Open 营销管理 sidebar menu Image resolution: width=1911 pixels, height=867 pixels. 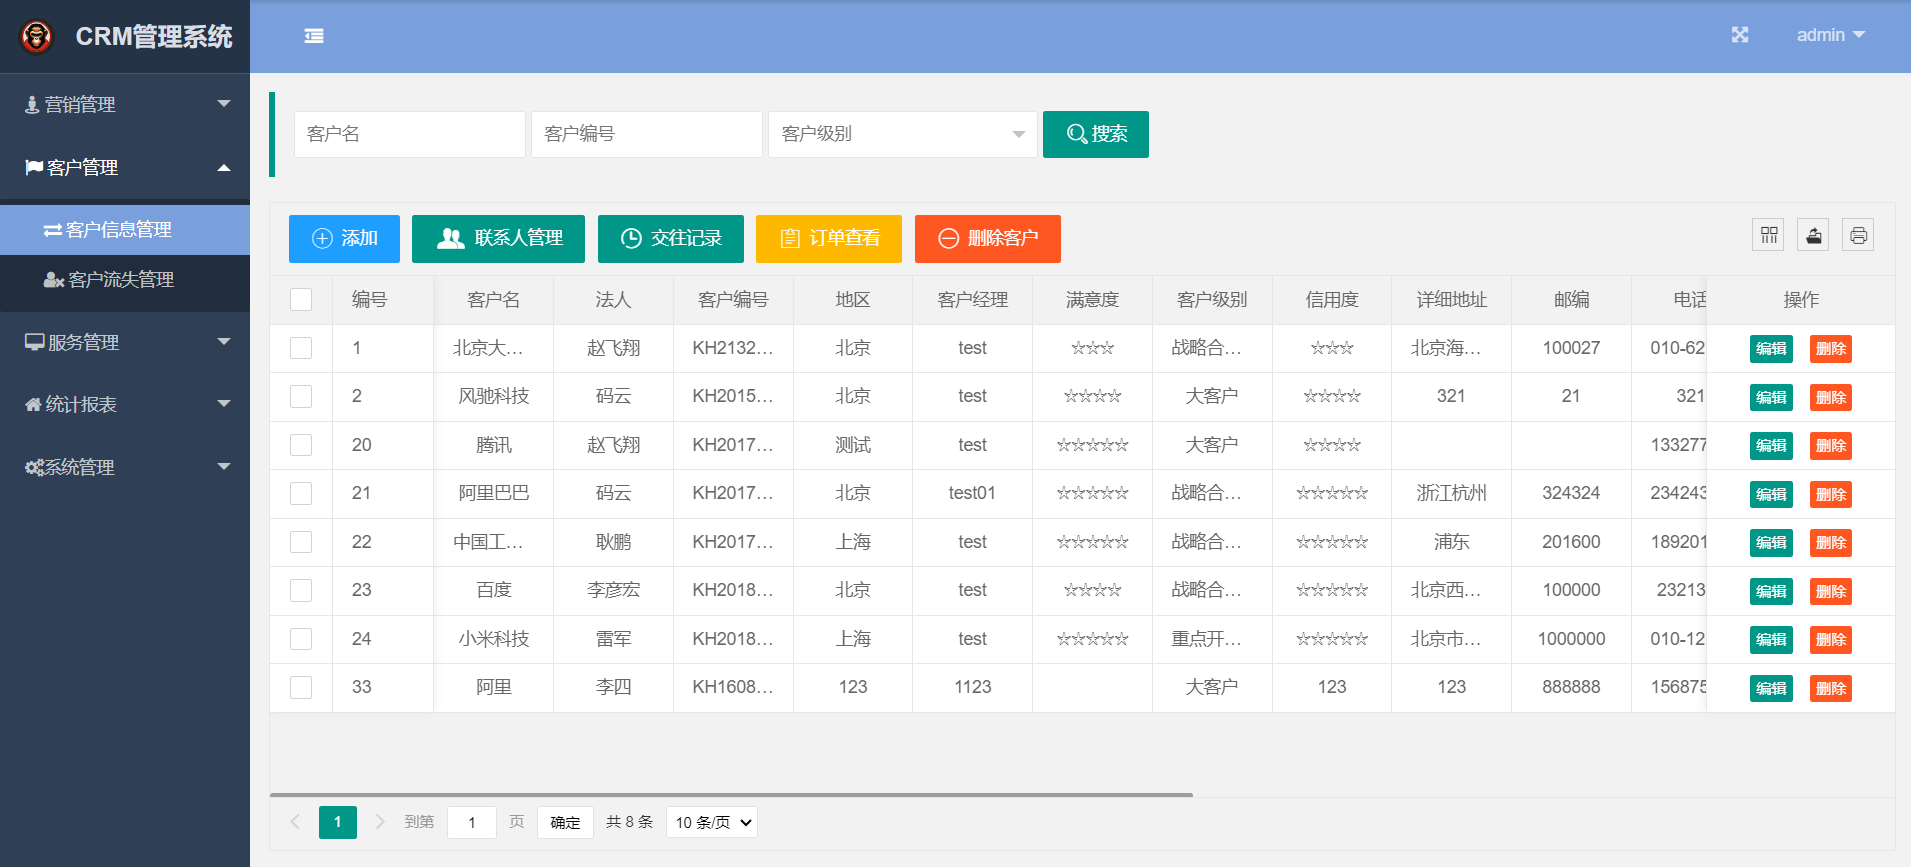(x=125, y=104)
